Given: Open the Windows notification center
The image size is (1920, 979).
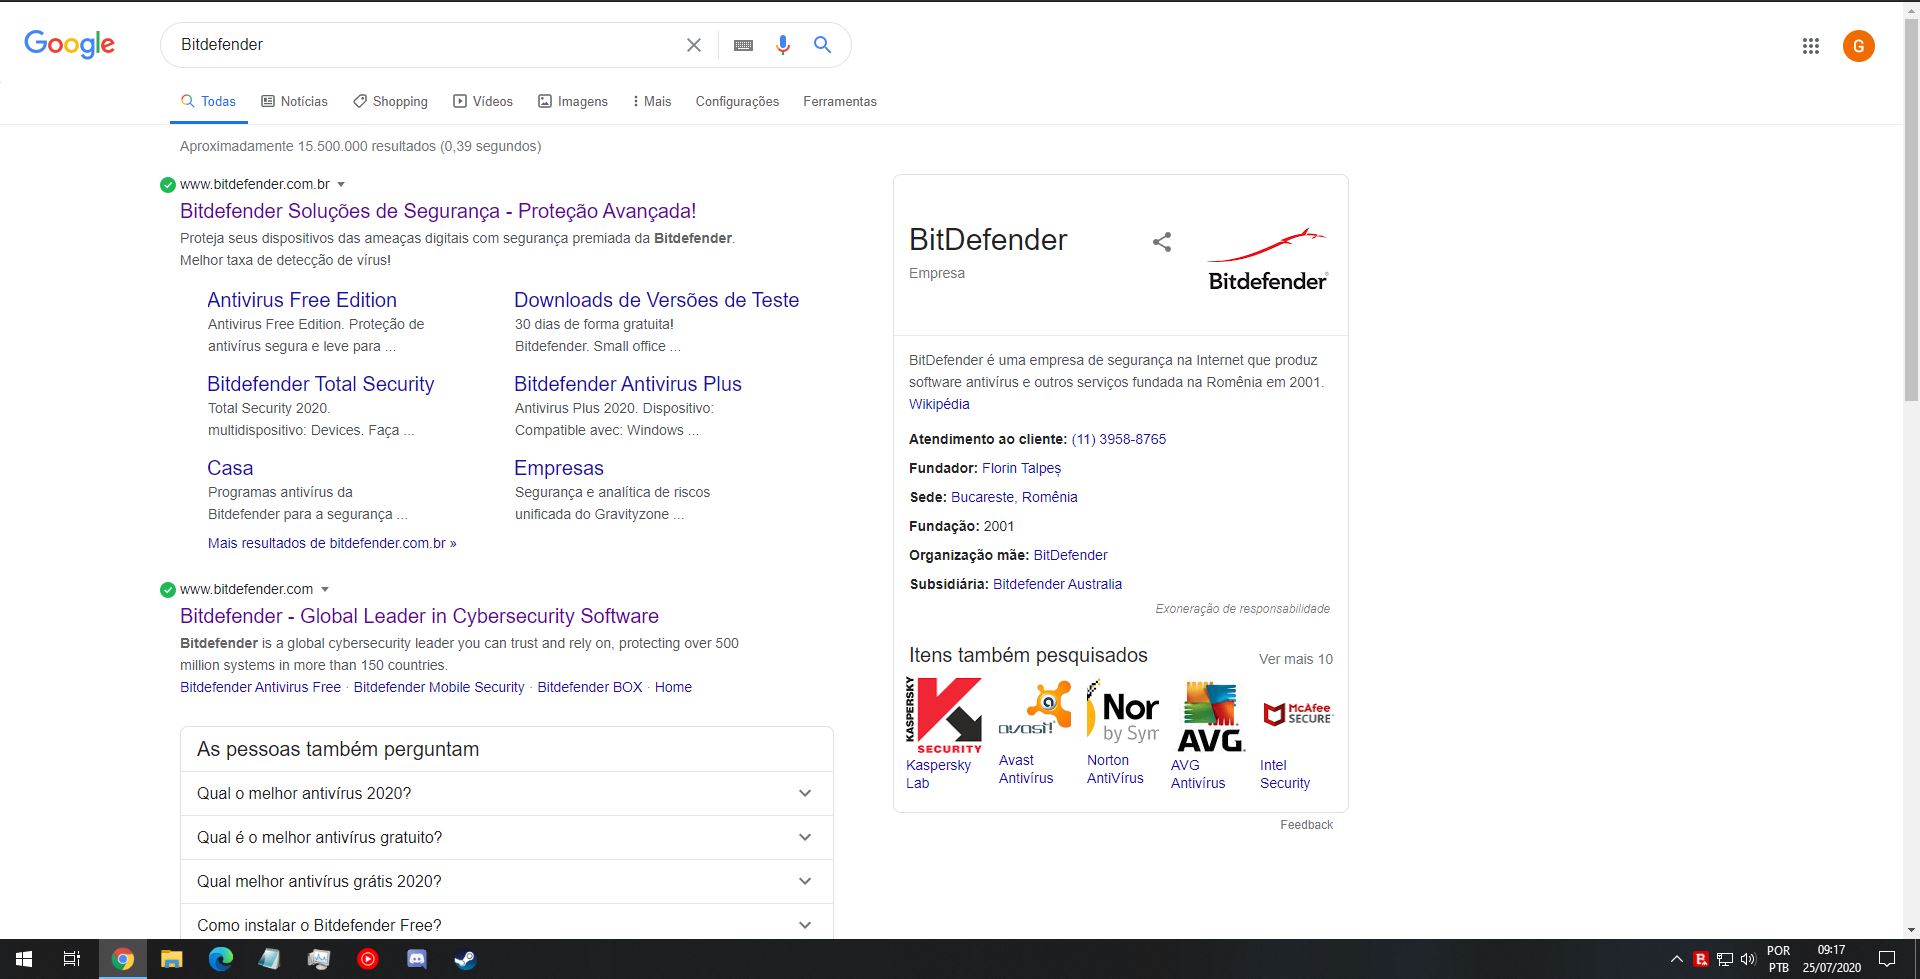Looking at the screenshot, I should coord(1887,960).
